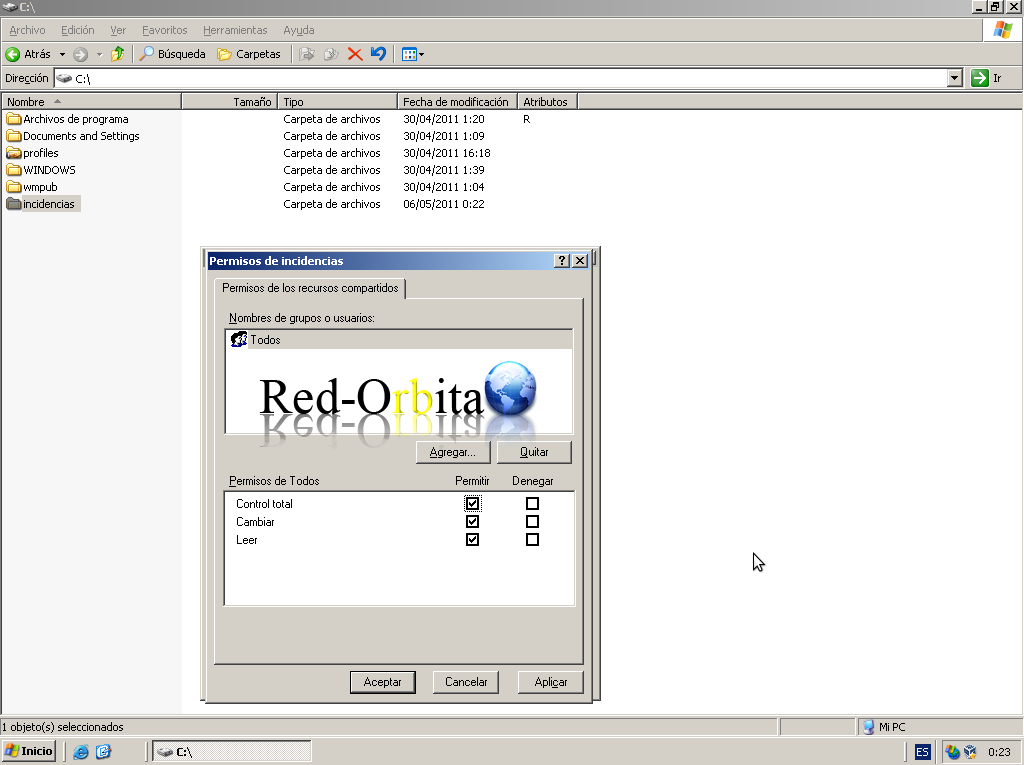
Task: Toggle Permitir checkbox for Cambiar
Action: pos(472,521)
